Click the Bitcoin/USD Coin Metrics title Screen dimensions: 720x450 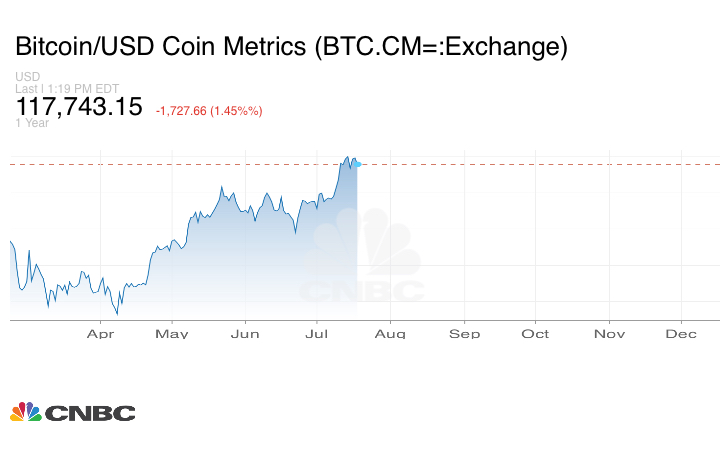coord(292,47)
